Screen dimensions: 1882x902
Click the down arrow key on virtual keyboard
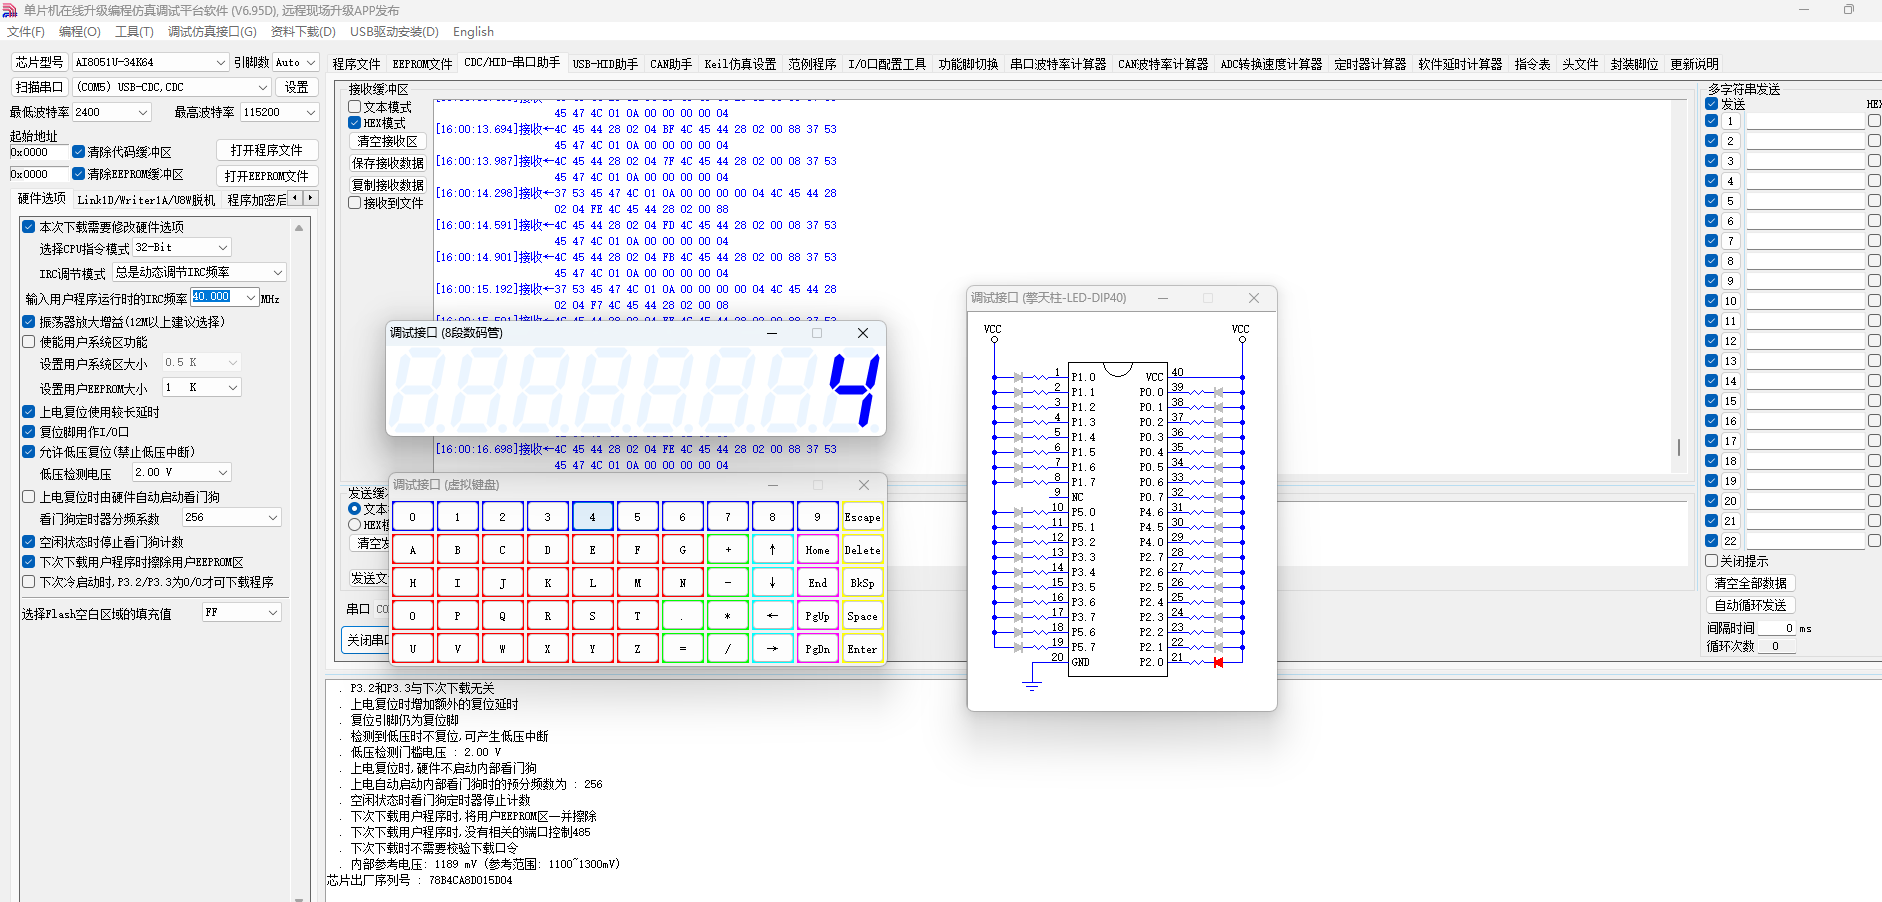tap(772, 583)
